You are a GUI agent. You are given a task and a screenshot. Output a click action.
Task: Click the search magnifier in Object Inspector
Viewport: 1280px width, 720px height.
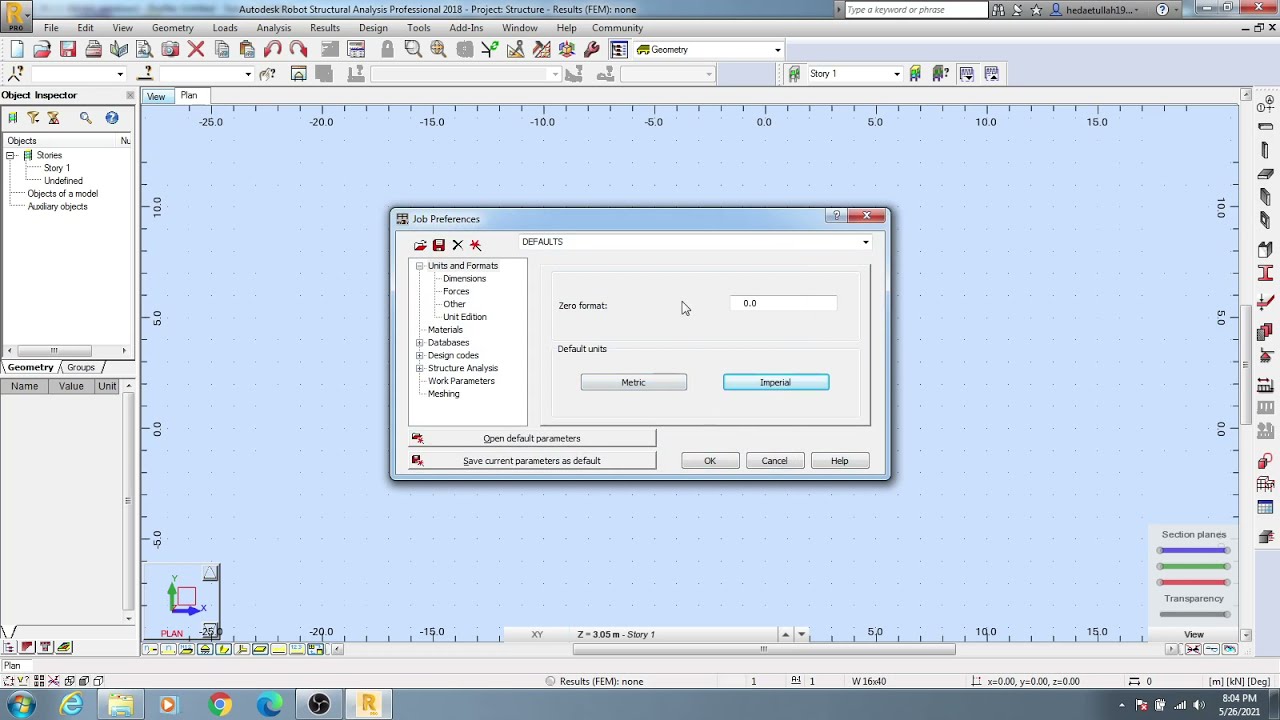click(85, 118)
